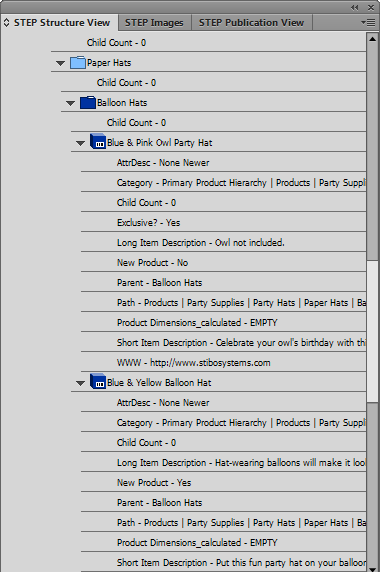This screenshot has height=572, width=380.
Task: Click the scrollbar up arrow
Action: click(372, 38)
